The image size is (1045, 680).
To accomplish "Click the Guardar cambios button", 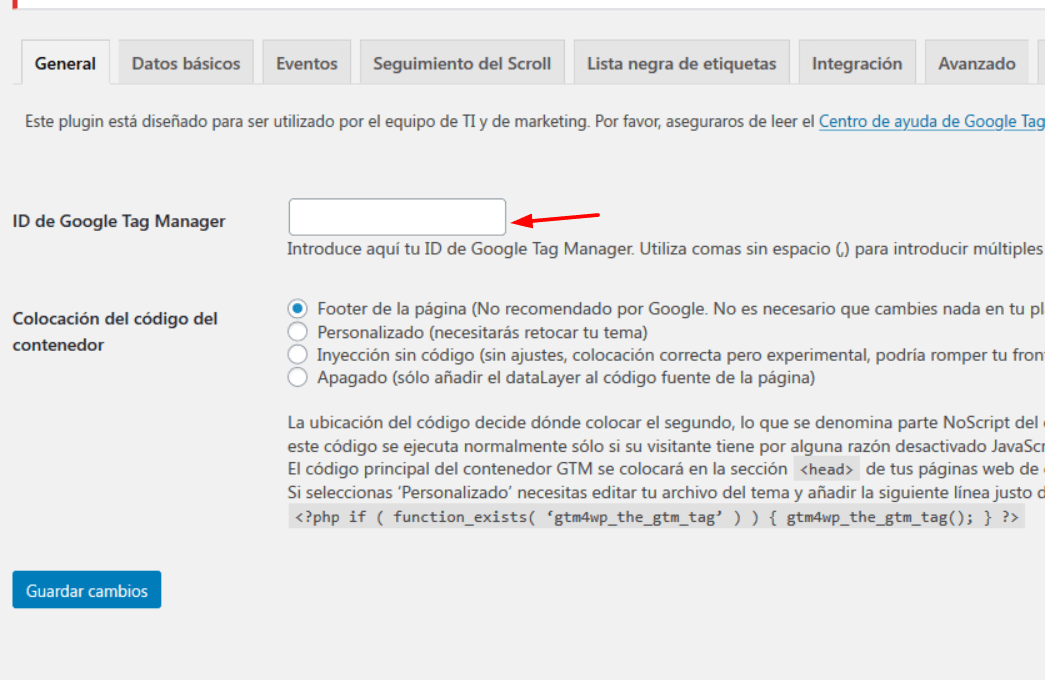I will point(87,589).
